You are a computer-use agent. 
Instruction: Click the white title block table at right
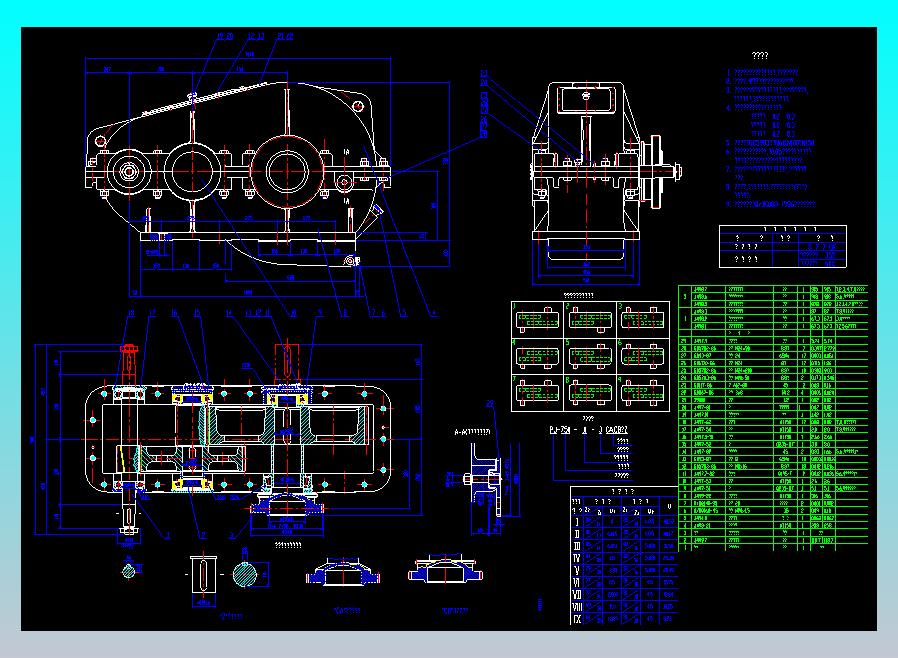coord(782,246)
